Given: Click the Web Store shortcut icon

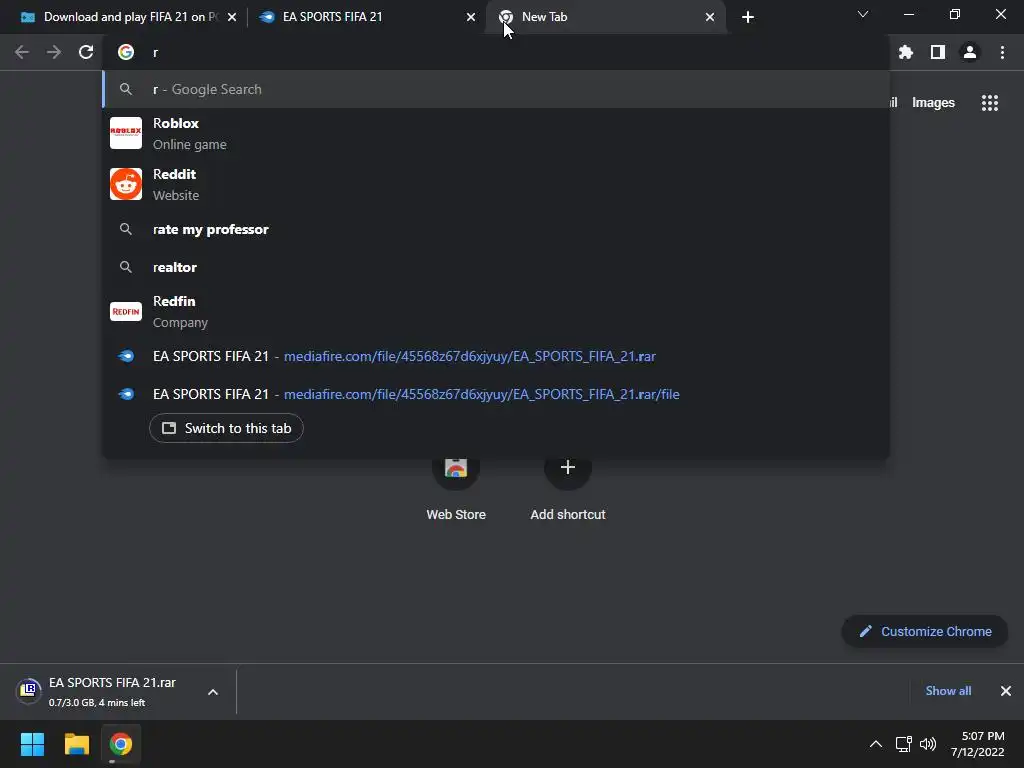Looking at the screenshot, I should [x=456, y=468].
